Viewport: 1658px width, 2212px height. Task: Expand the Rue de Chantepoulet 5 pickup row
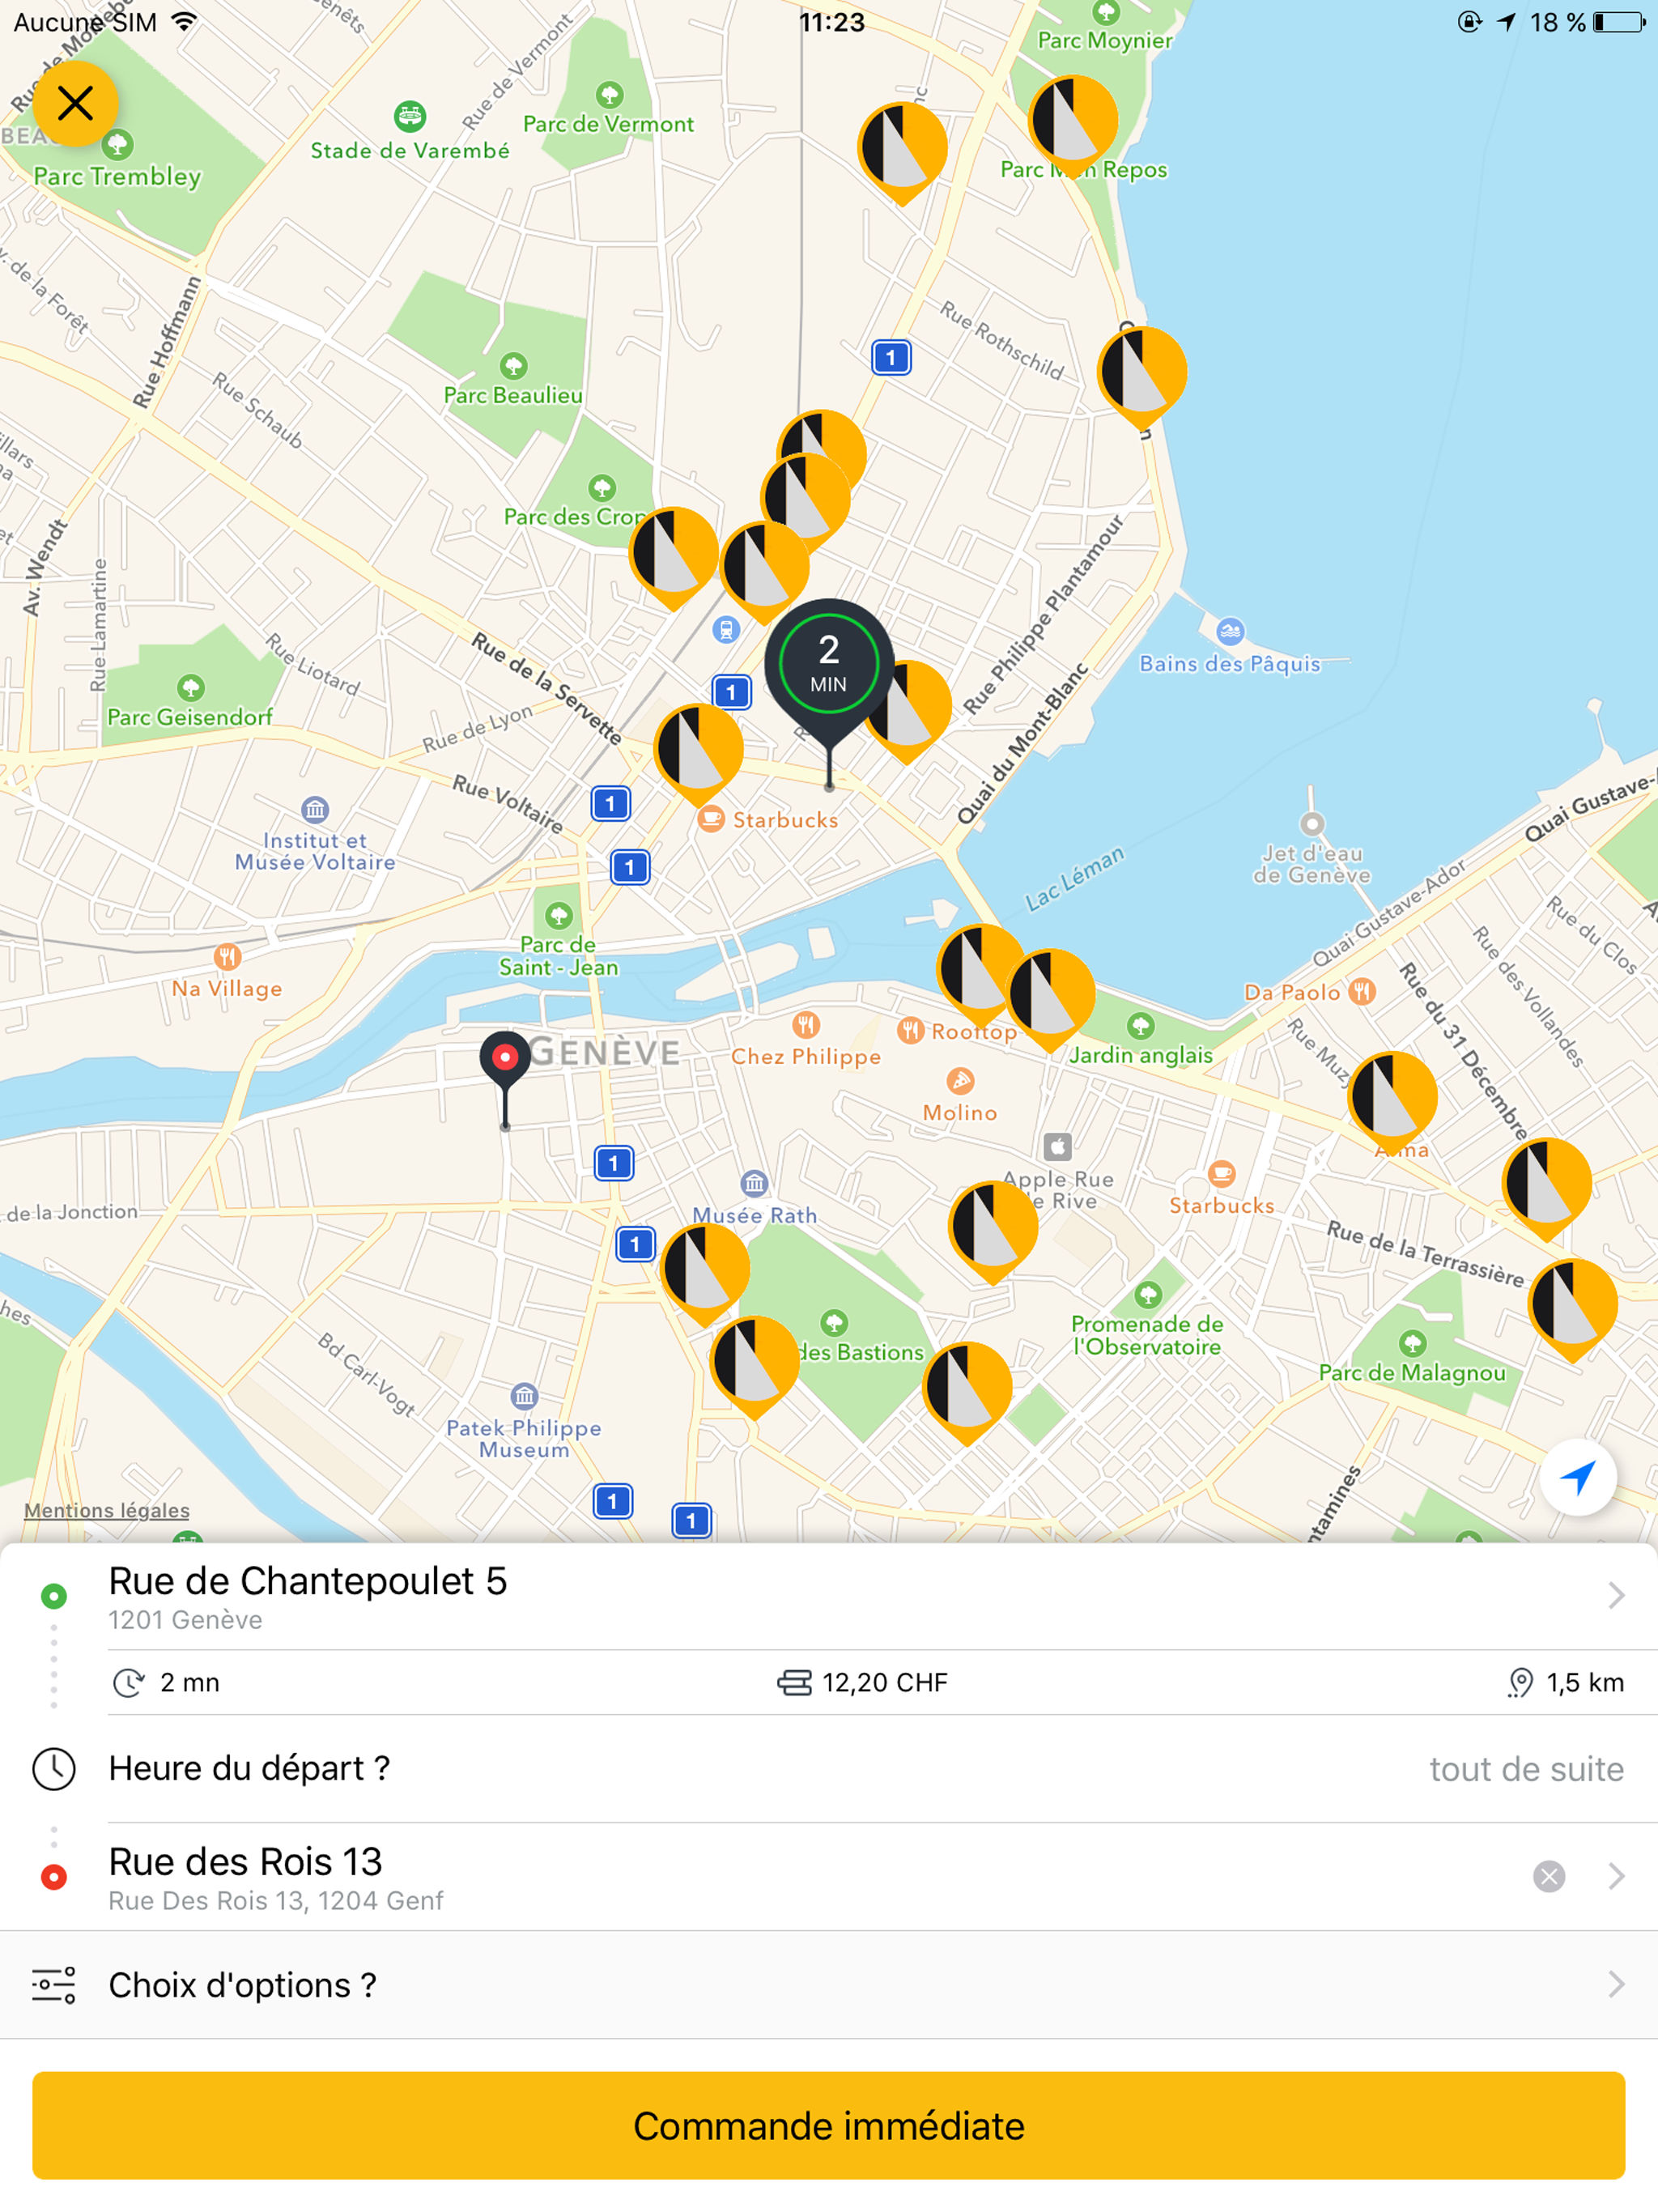829,1596
